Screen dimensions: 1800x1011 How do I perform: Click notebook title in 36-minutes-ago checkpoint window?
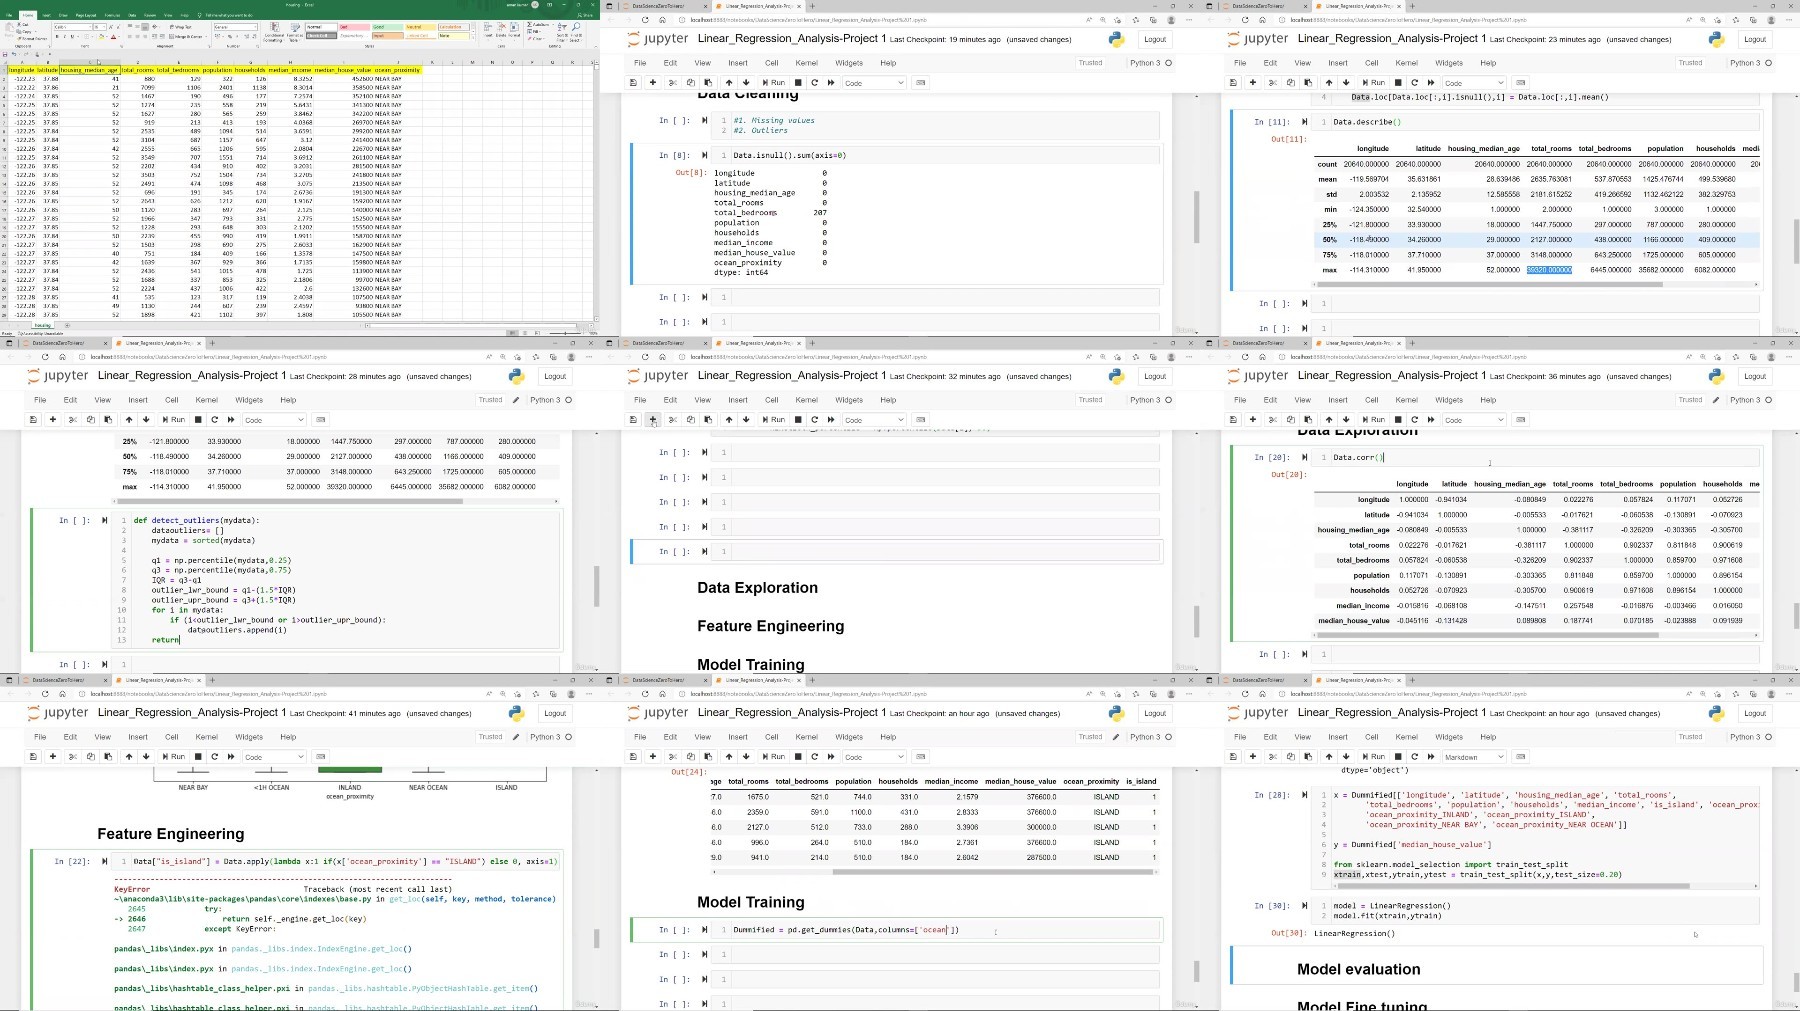coord(1392,375)
